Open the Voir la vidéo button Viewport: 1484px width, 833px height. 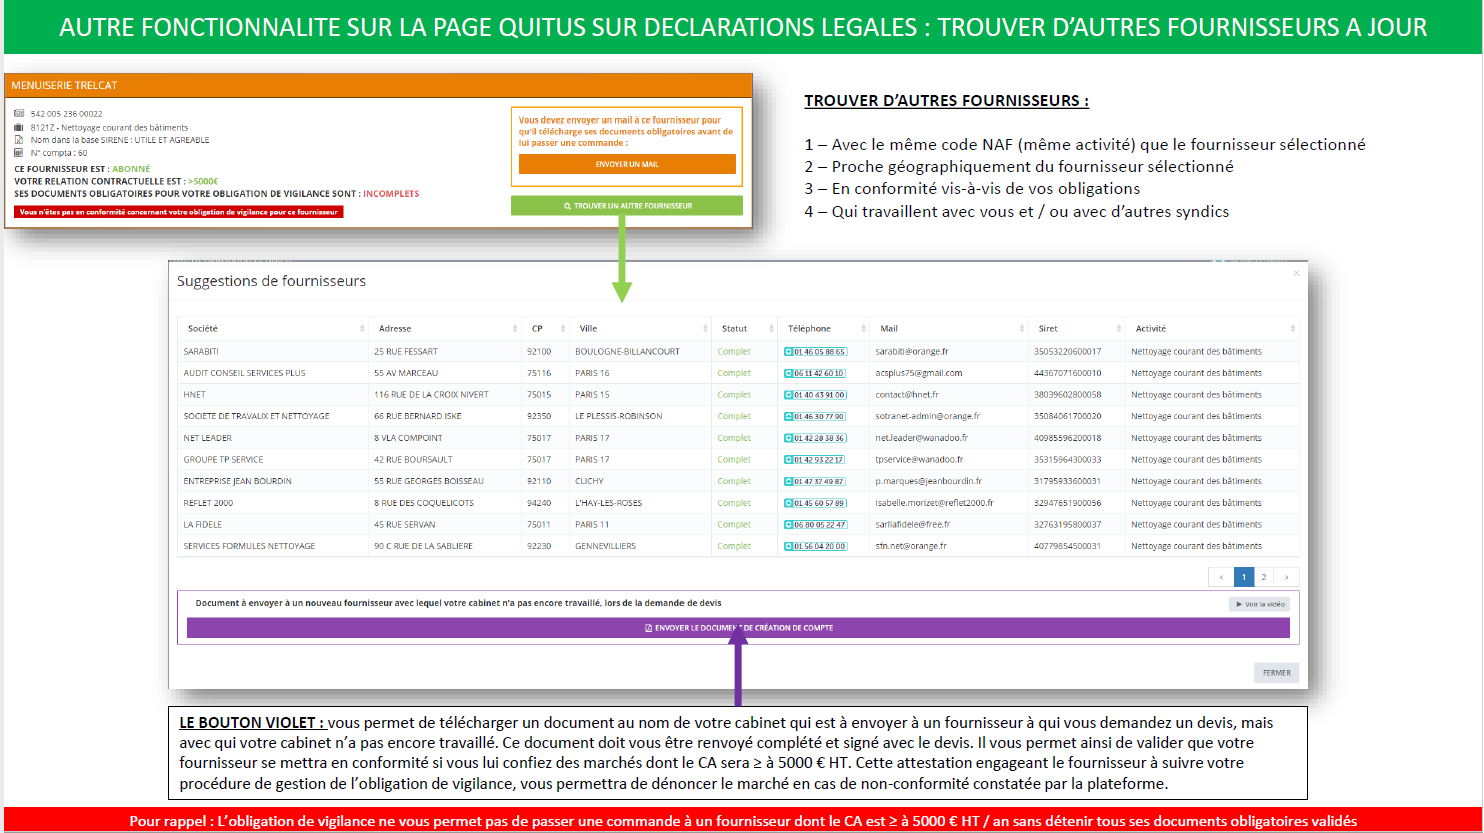pos(1259,604)
